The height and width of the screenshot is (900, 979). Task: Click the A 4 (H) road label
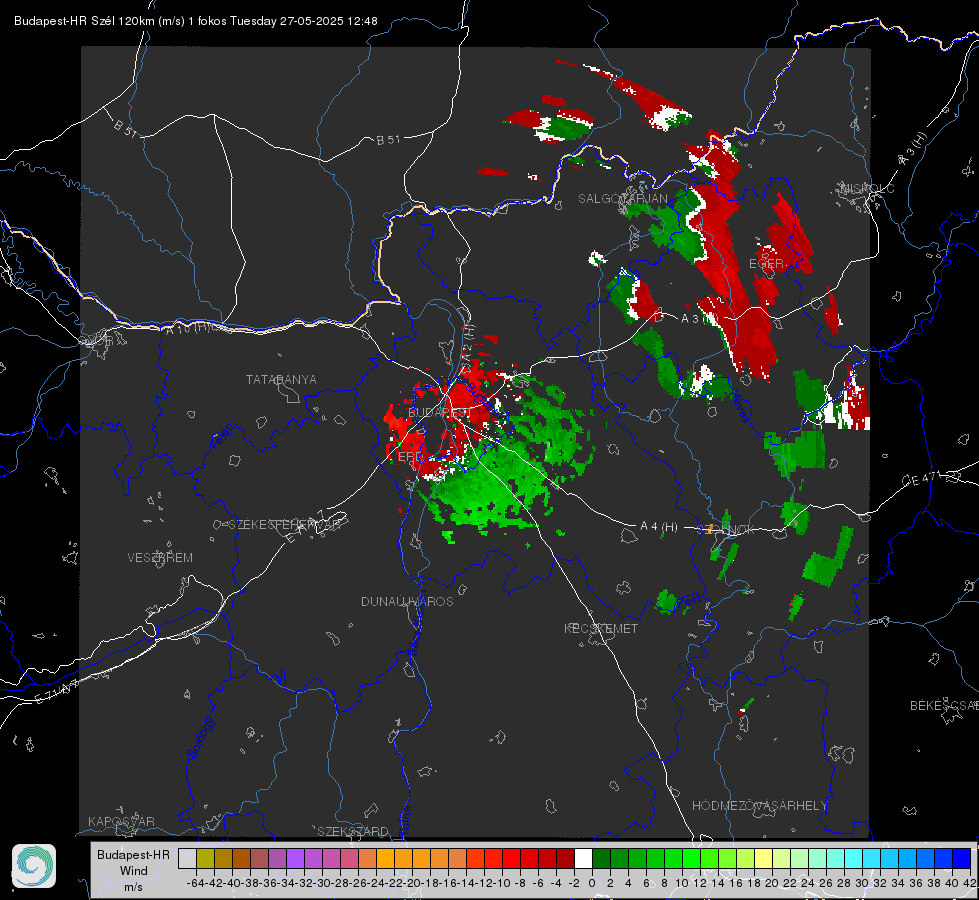[659, 527]
